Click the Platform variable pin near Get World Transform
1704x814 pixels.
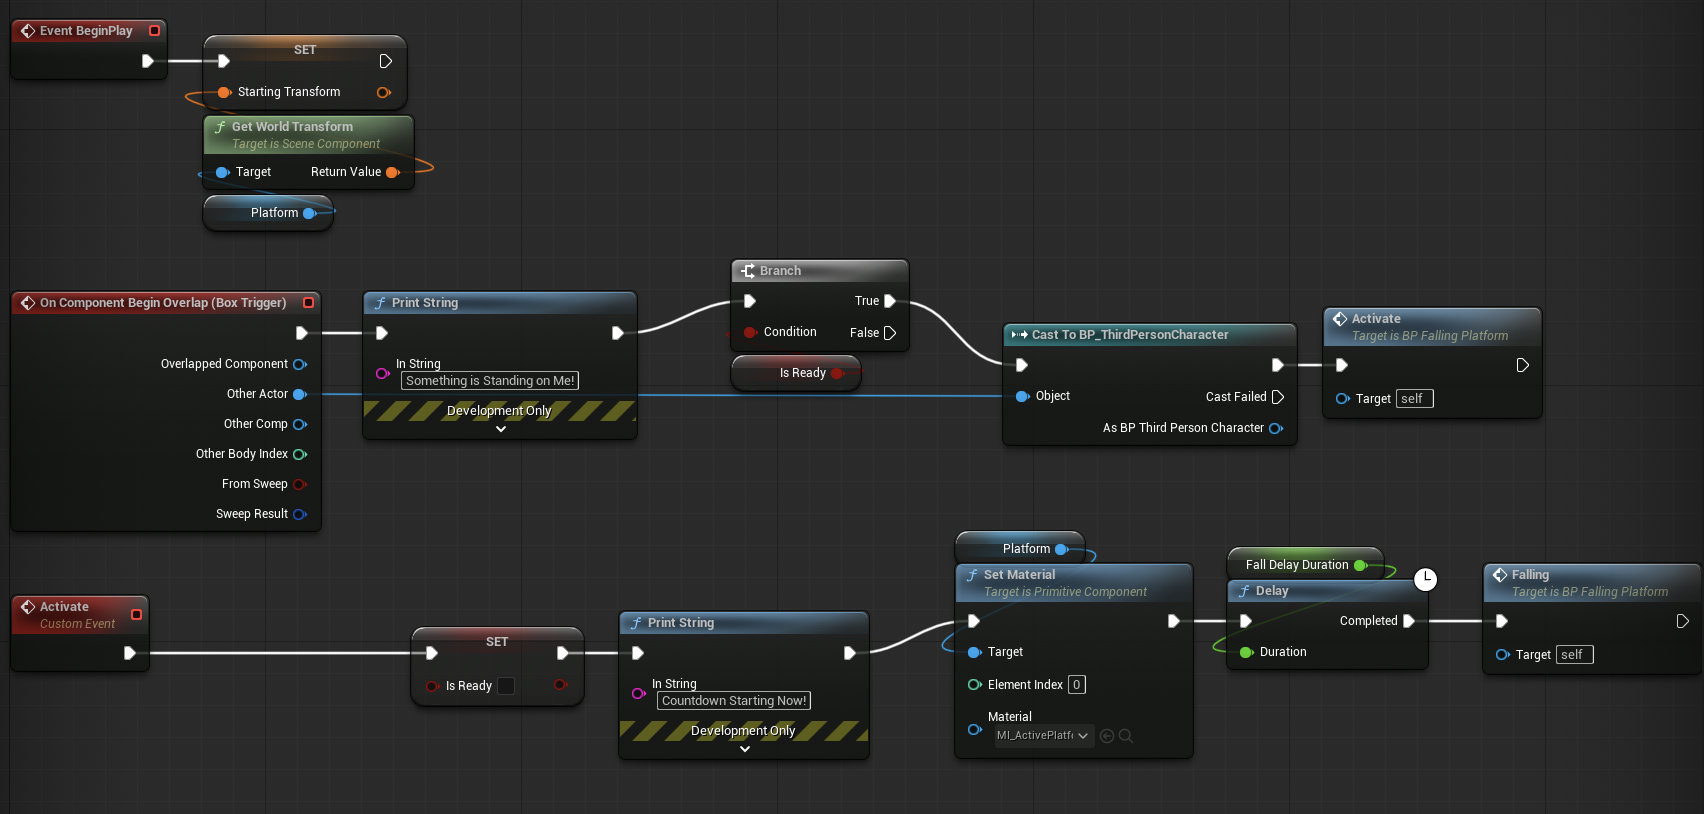(x=310, y=213)
